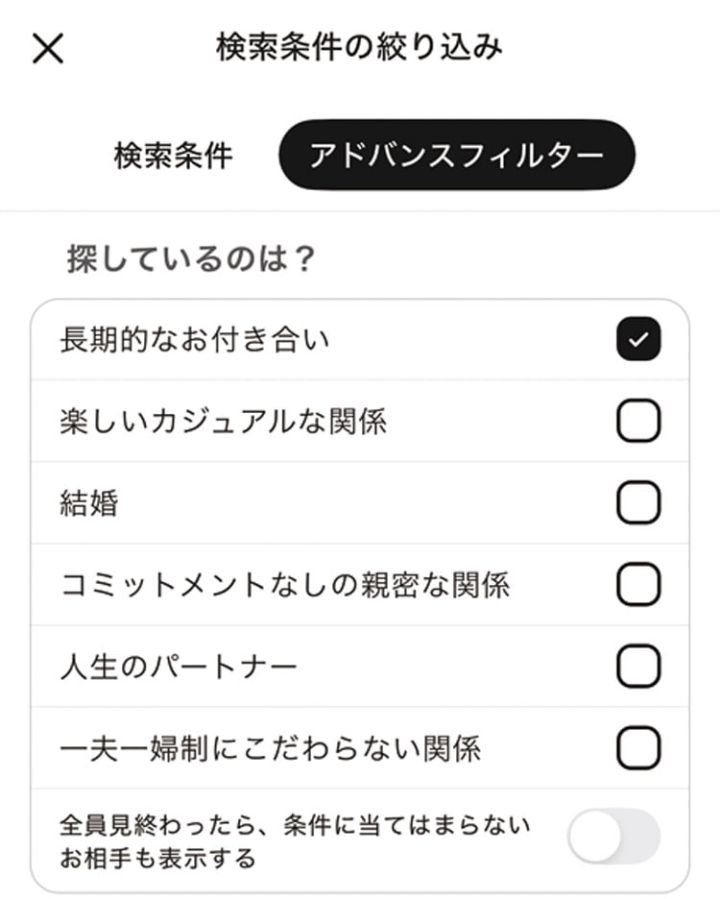The height and width of the screenshot is (899, 720).
Task: Tick the 結婚 checkbox
Action: coord(638,504)
